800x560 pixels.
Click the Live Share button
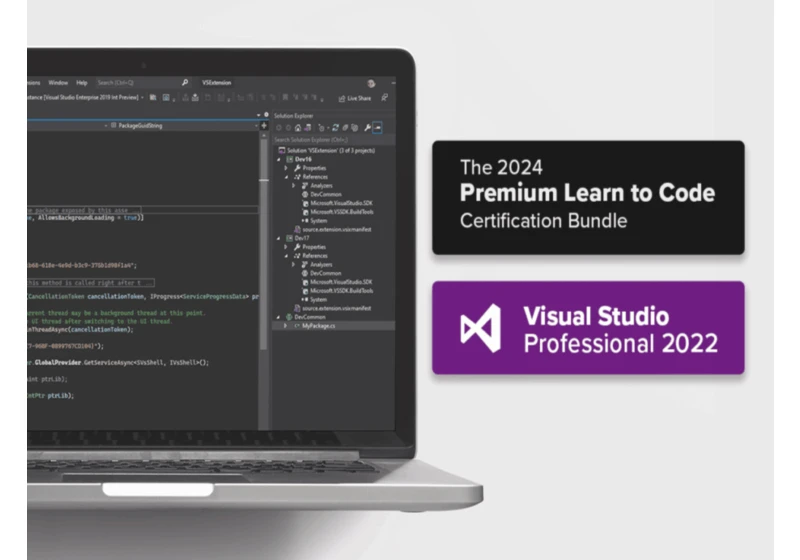pos(355,98)
